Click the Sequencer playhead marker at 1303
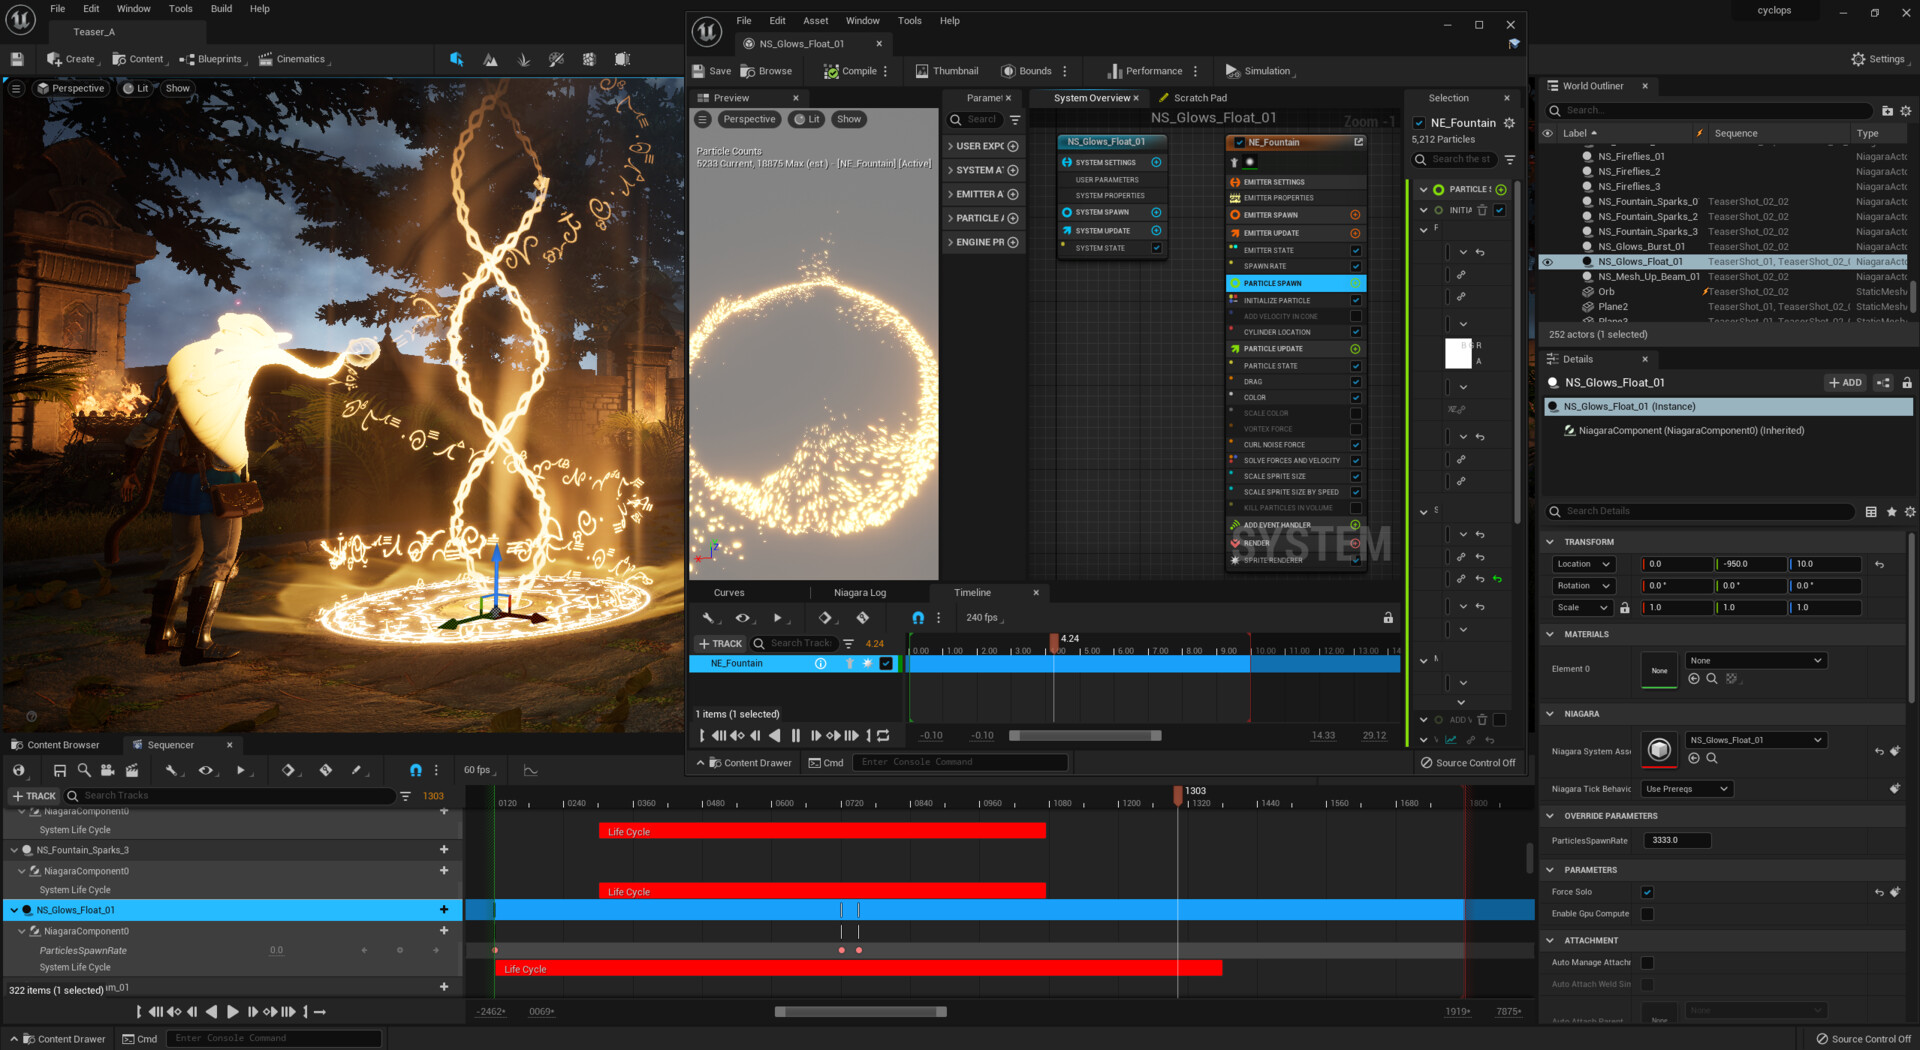This screenshot has width=1920, height=1050. click(1178, 792)
